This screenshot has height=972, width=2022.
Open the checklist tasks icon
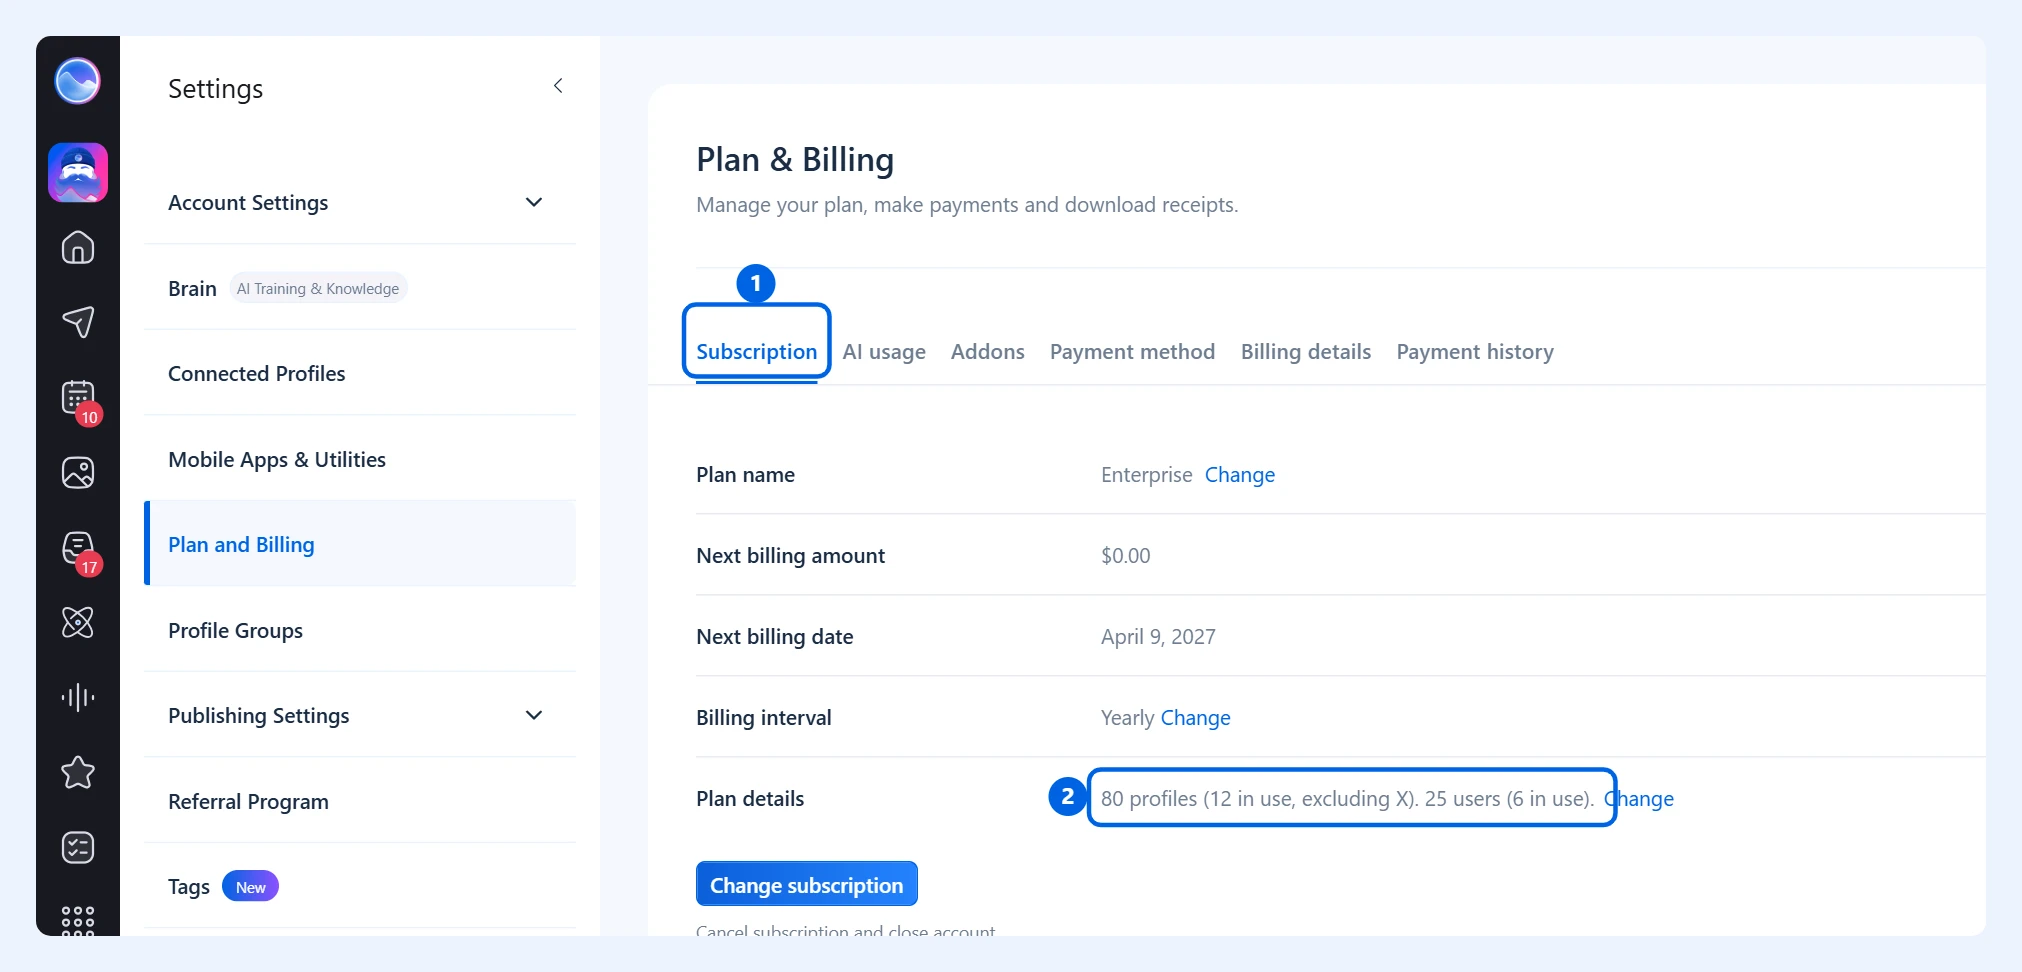(x=78, y=847)
